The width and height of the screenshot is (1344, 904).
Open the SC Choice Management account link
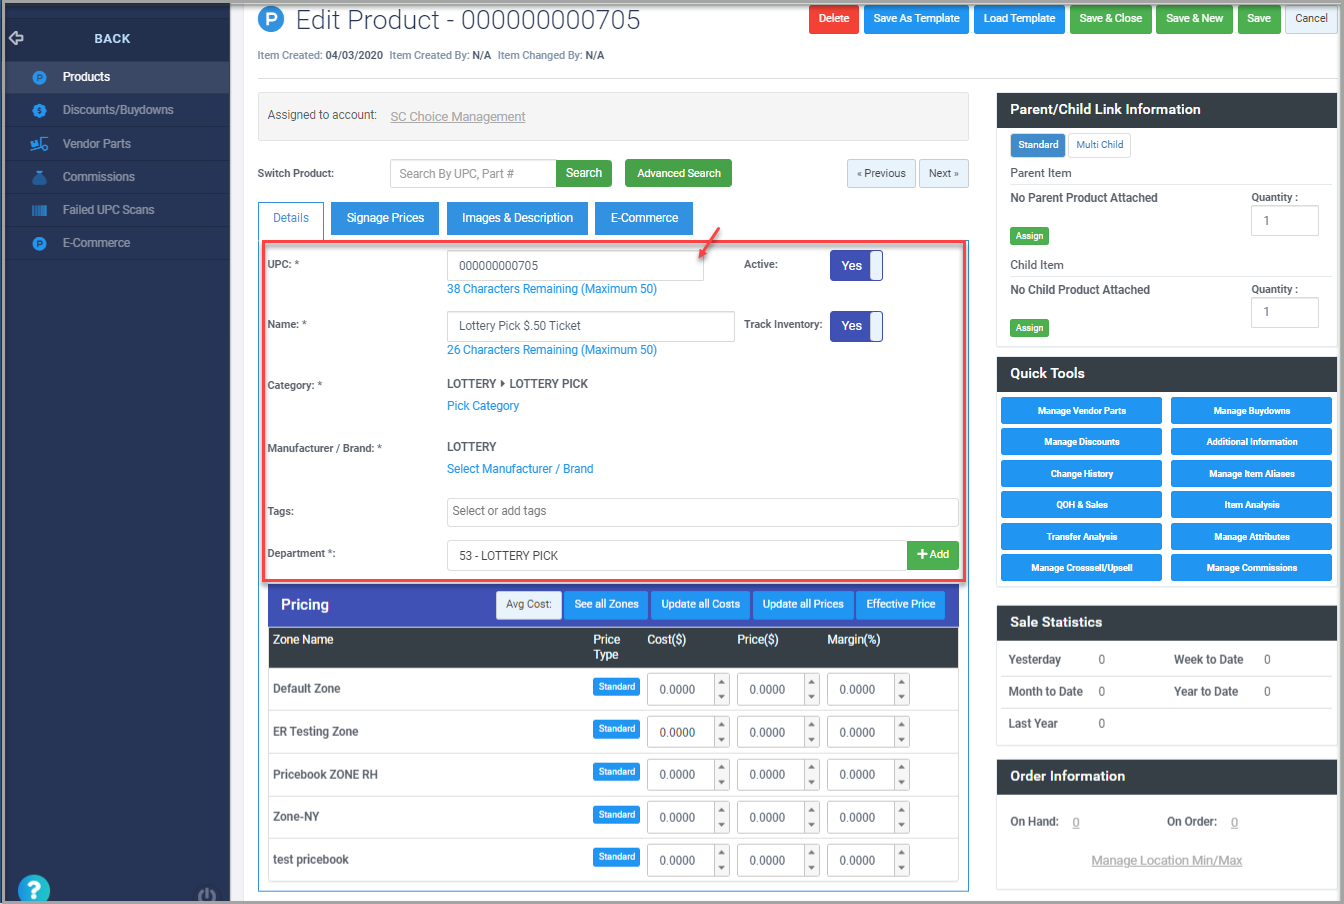(x=458, y=117)
